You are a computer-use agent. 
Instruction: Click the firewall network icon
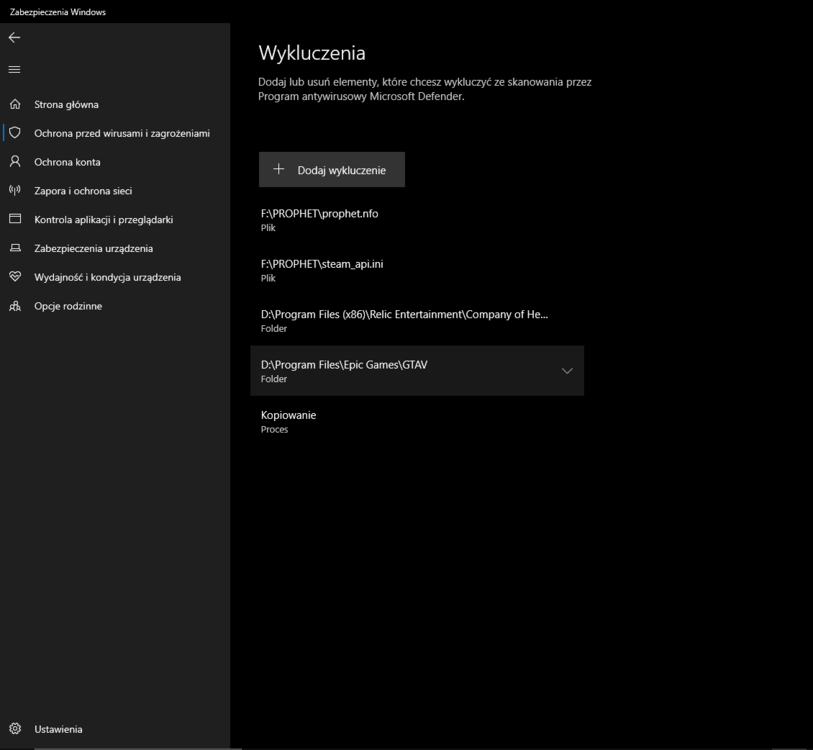point(14,190)
